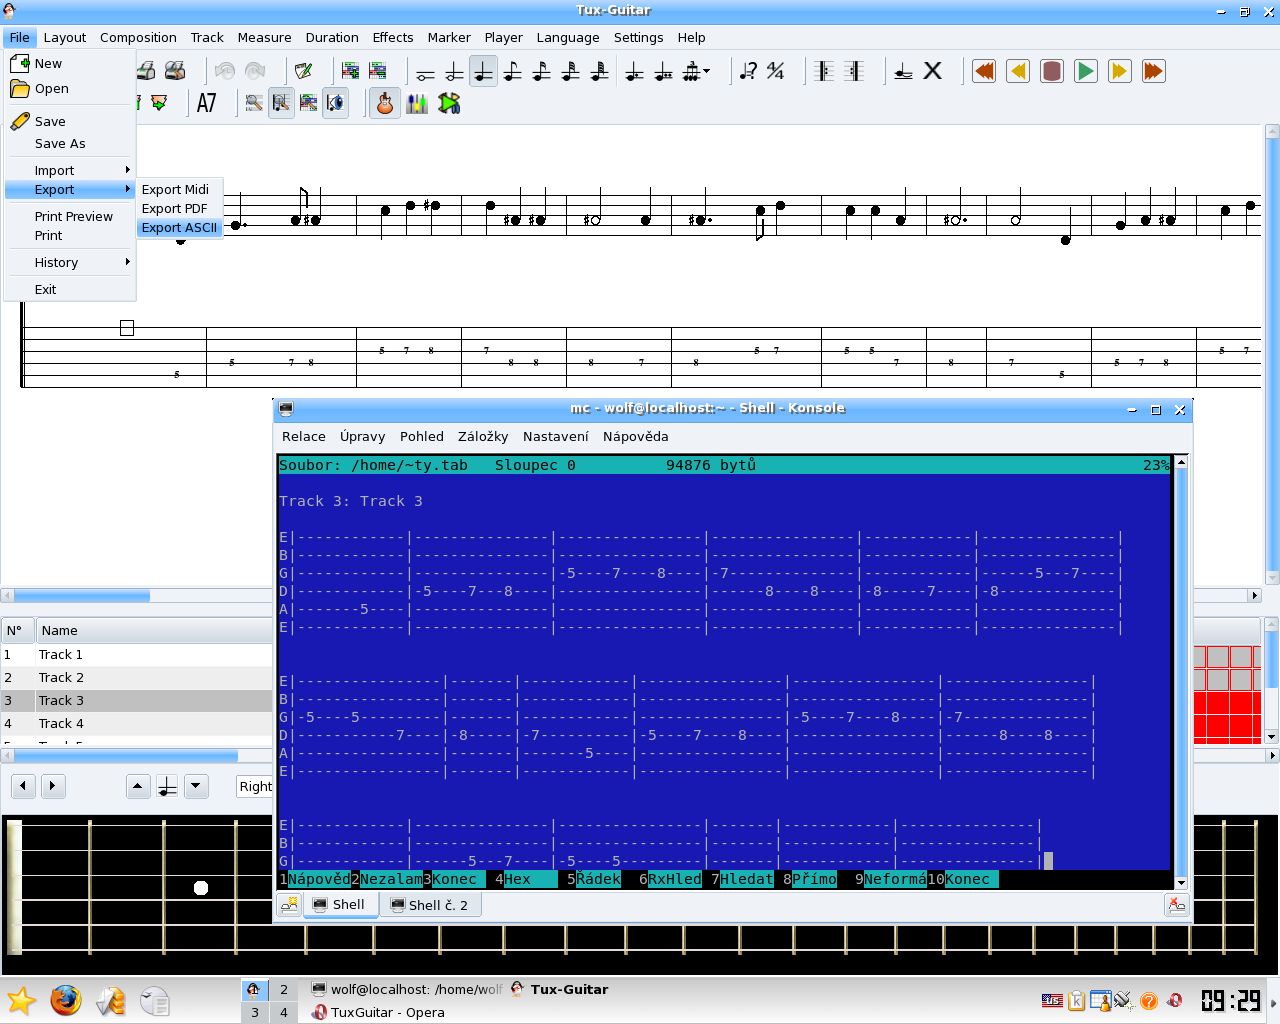Click the add track icon

(x=350, y=71)
